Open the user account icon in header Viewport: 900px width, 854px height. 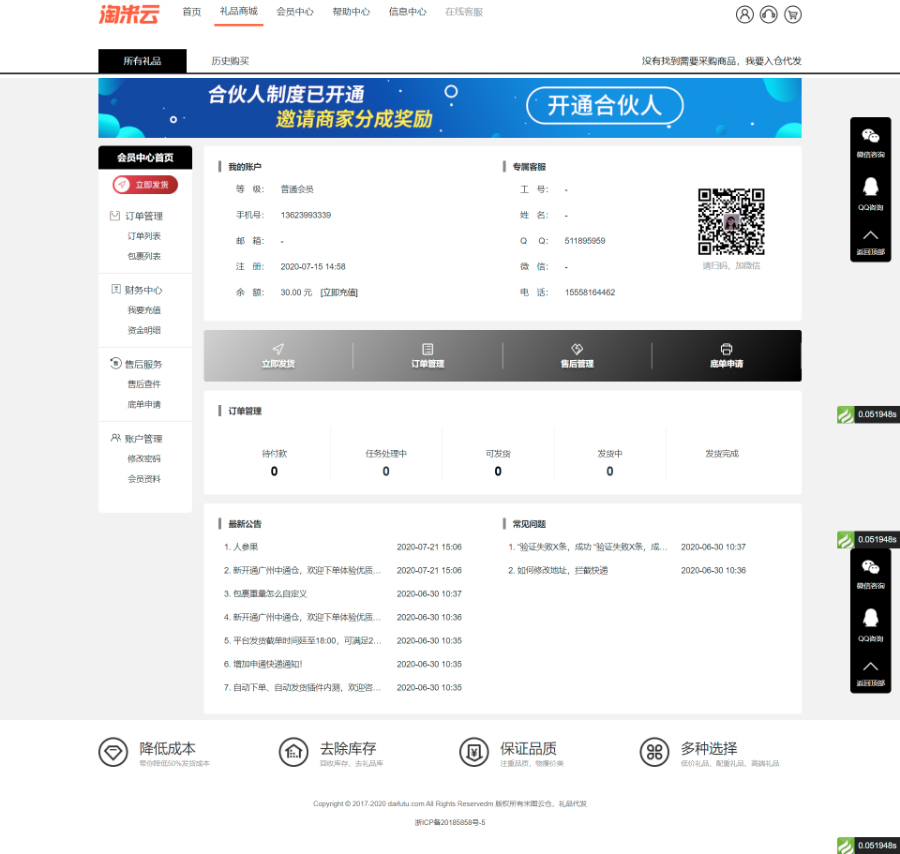744,14
